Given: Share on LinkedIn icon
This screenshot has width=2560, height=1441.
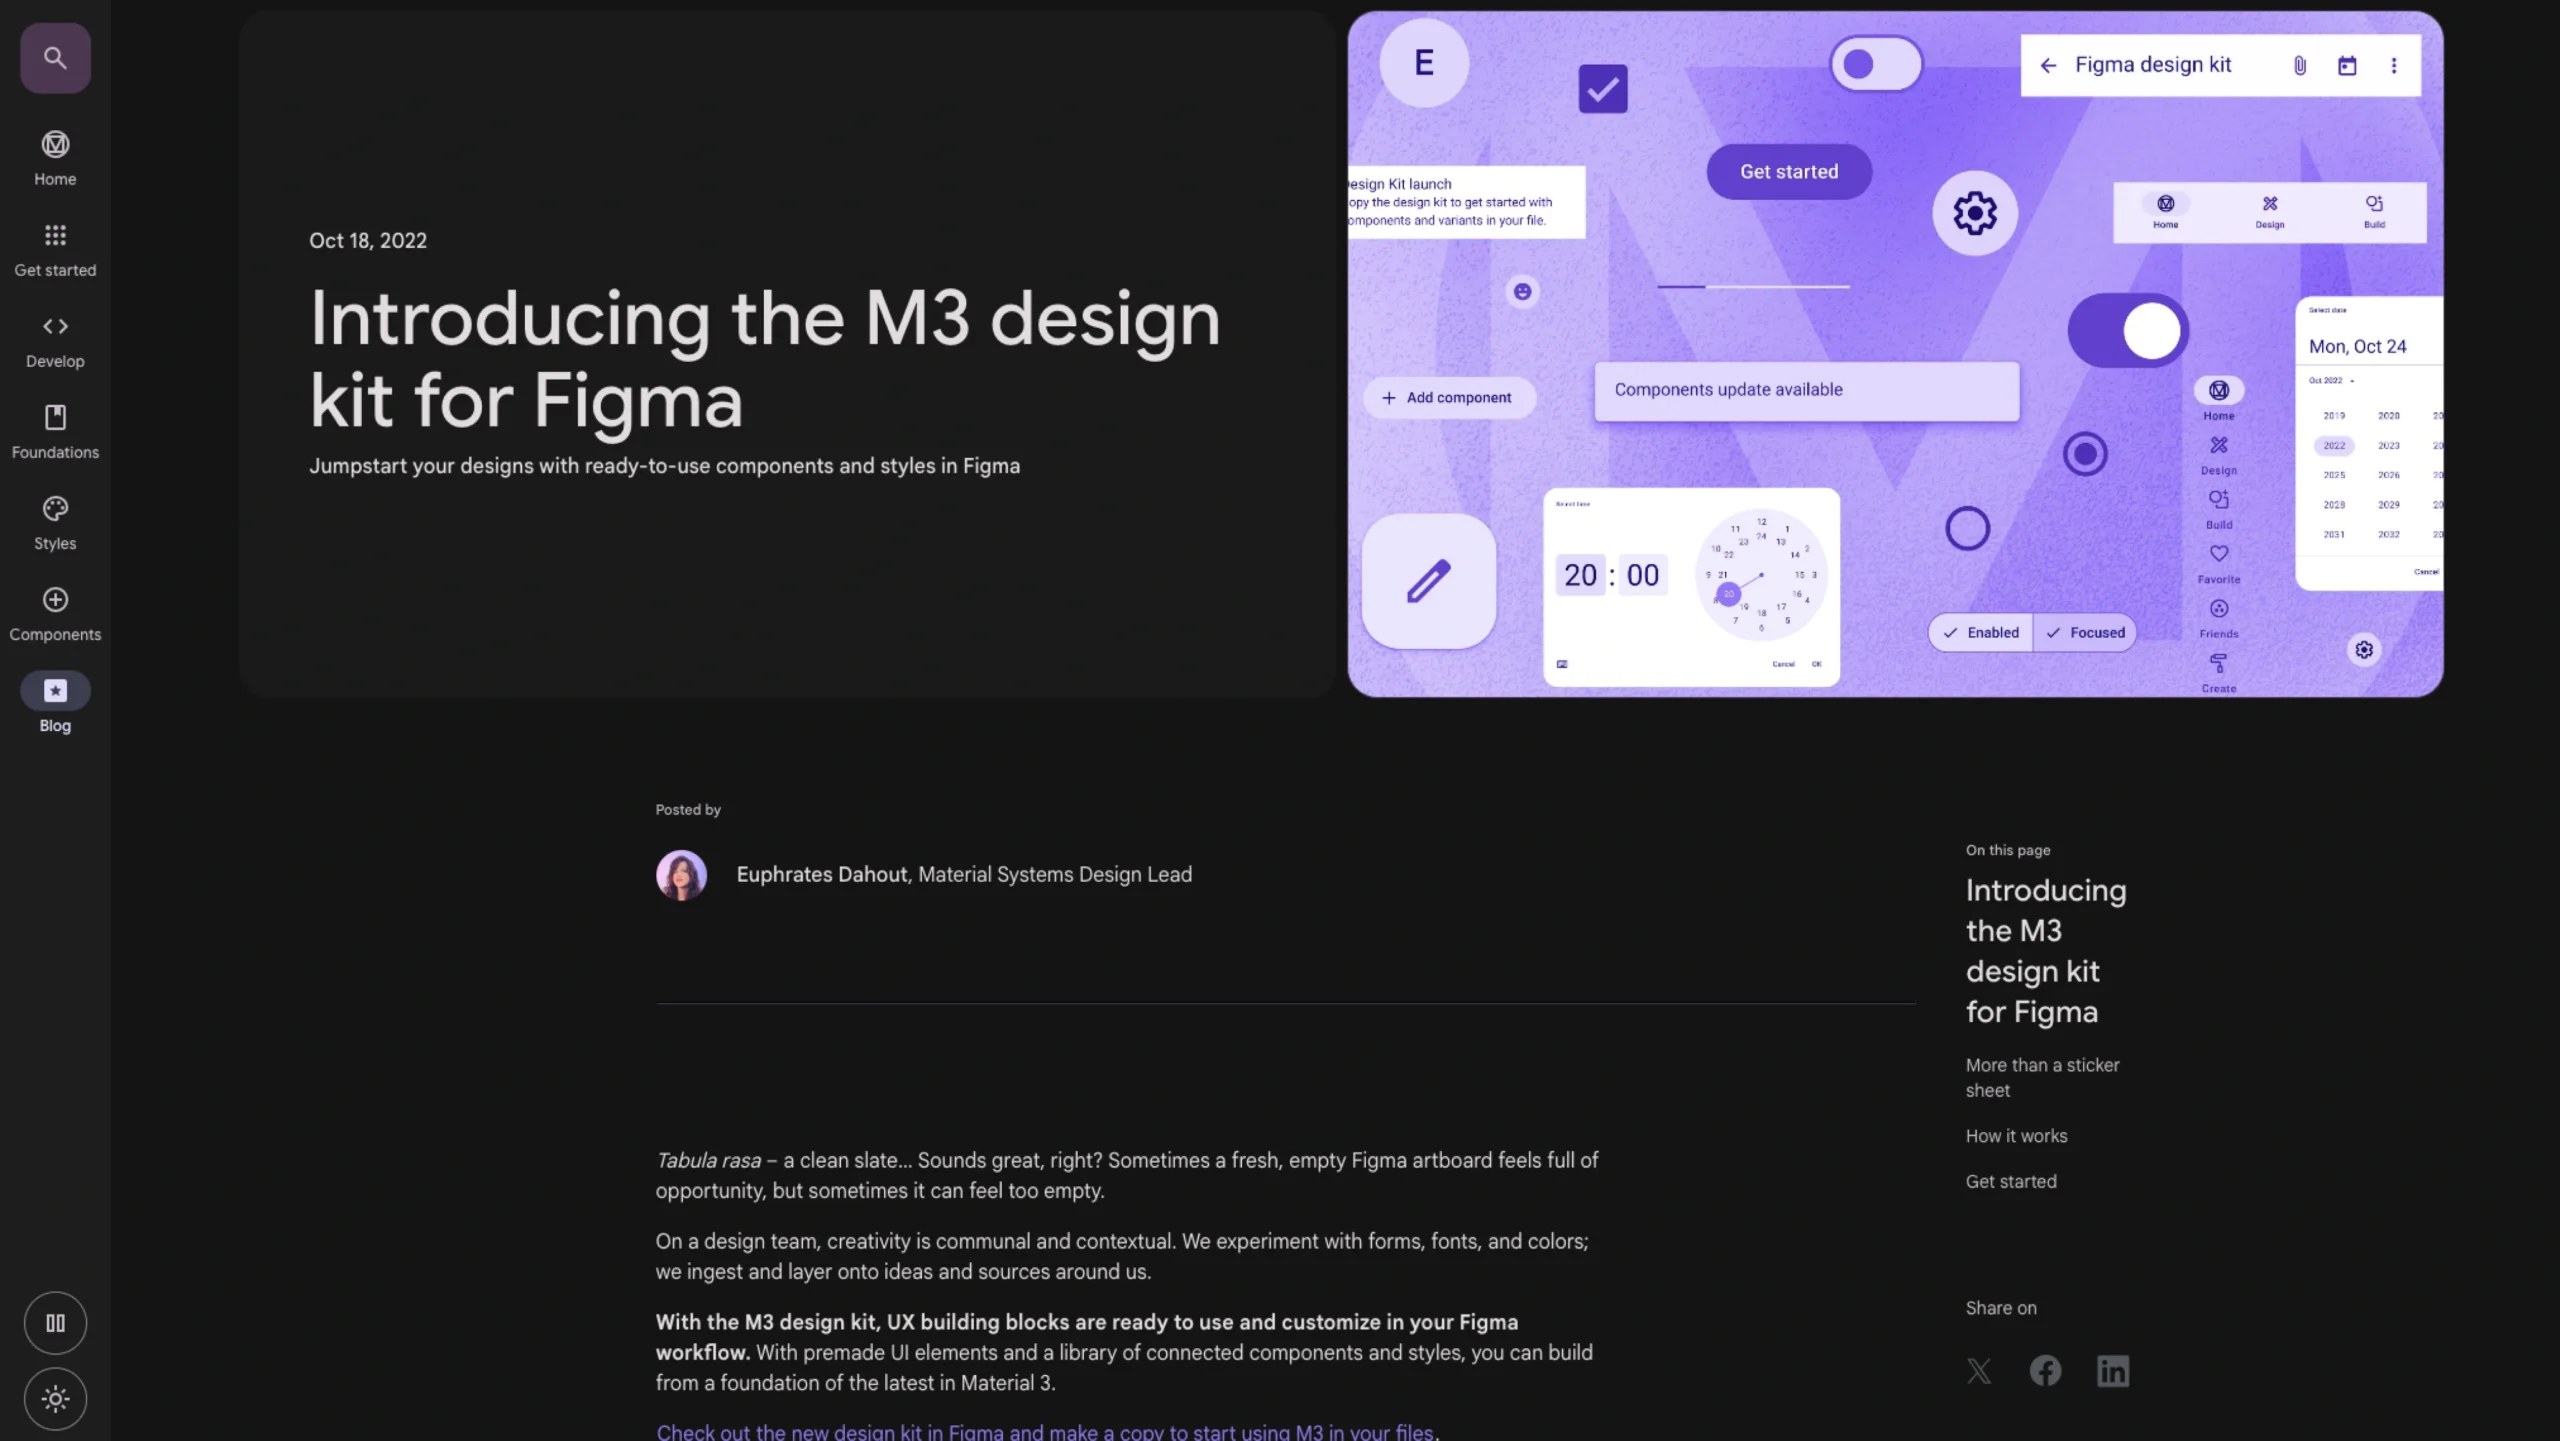Looking at the screenshot, I should 2113,1371.
